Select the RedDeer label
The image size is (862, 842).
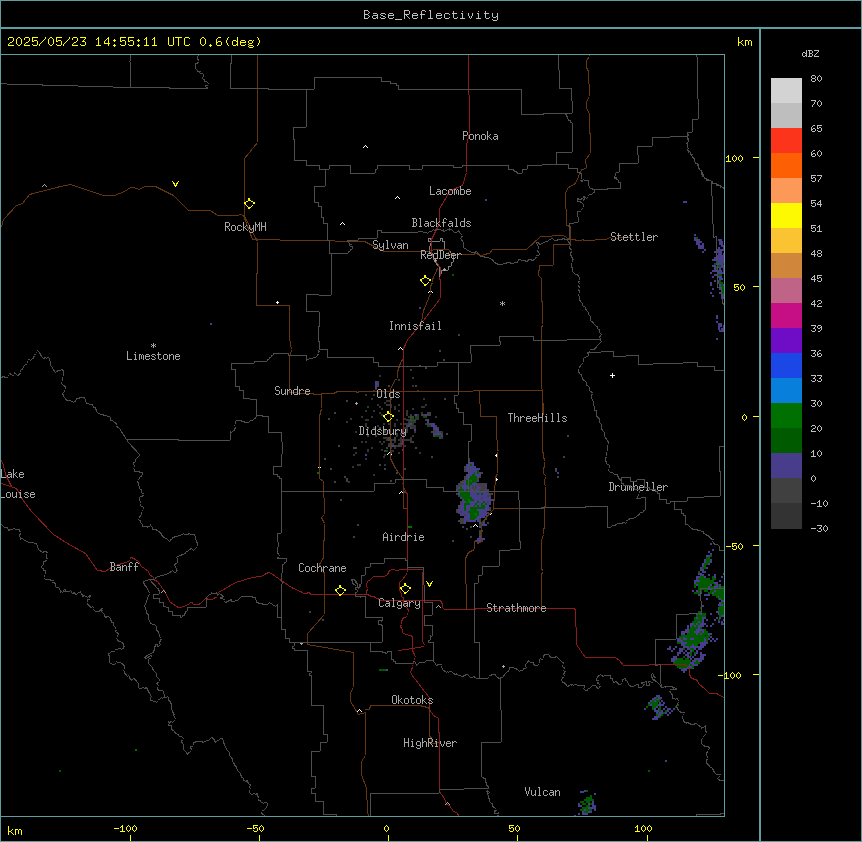click(440, 255)
